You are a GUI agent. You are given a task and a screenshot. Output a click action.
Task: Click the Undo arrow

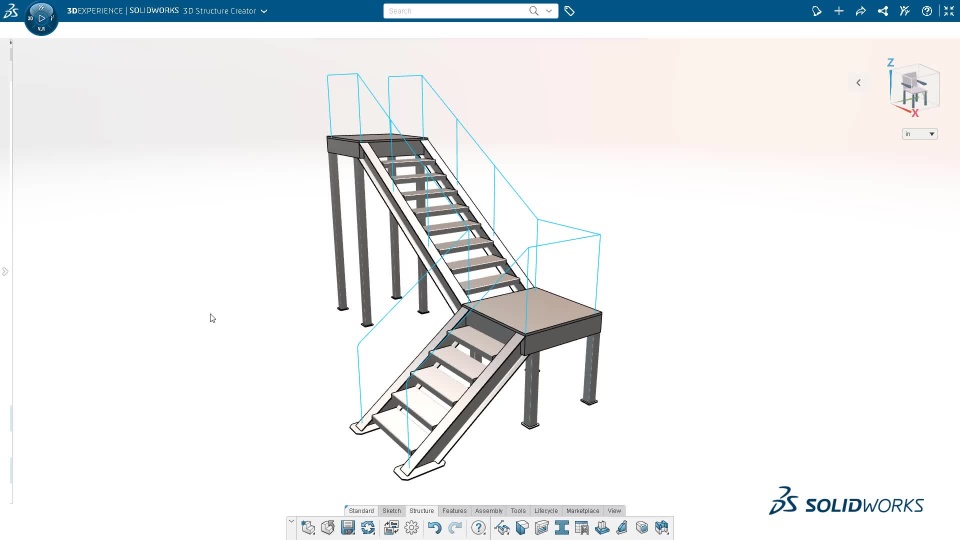435,528
